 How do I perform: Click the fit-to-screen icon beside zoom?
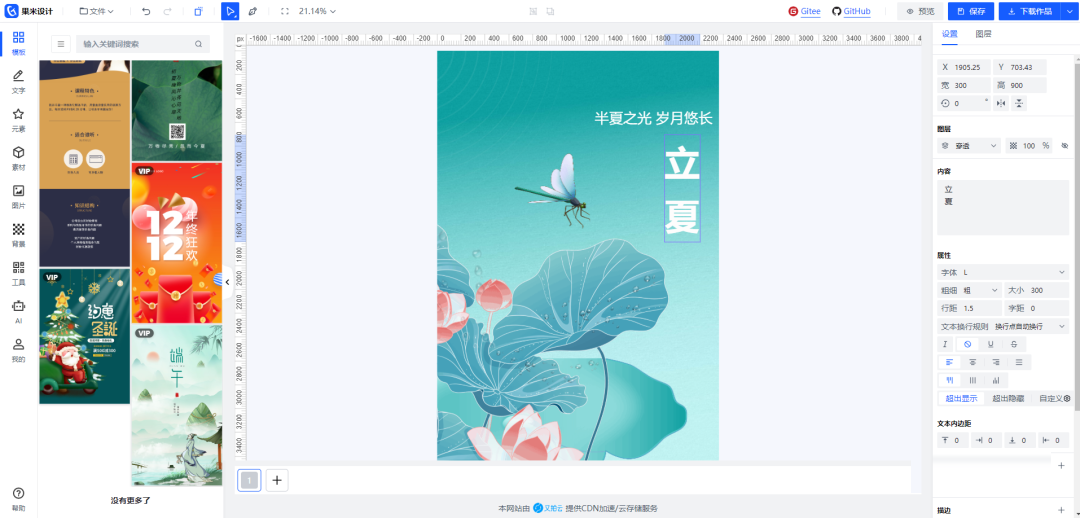click(x=285, y=11)
